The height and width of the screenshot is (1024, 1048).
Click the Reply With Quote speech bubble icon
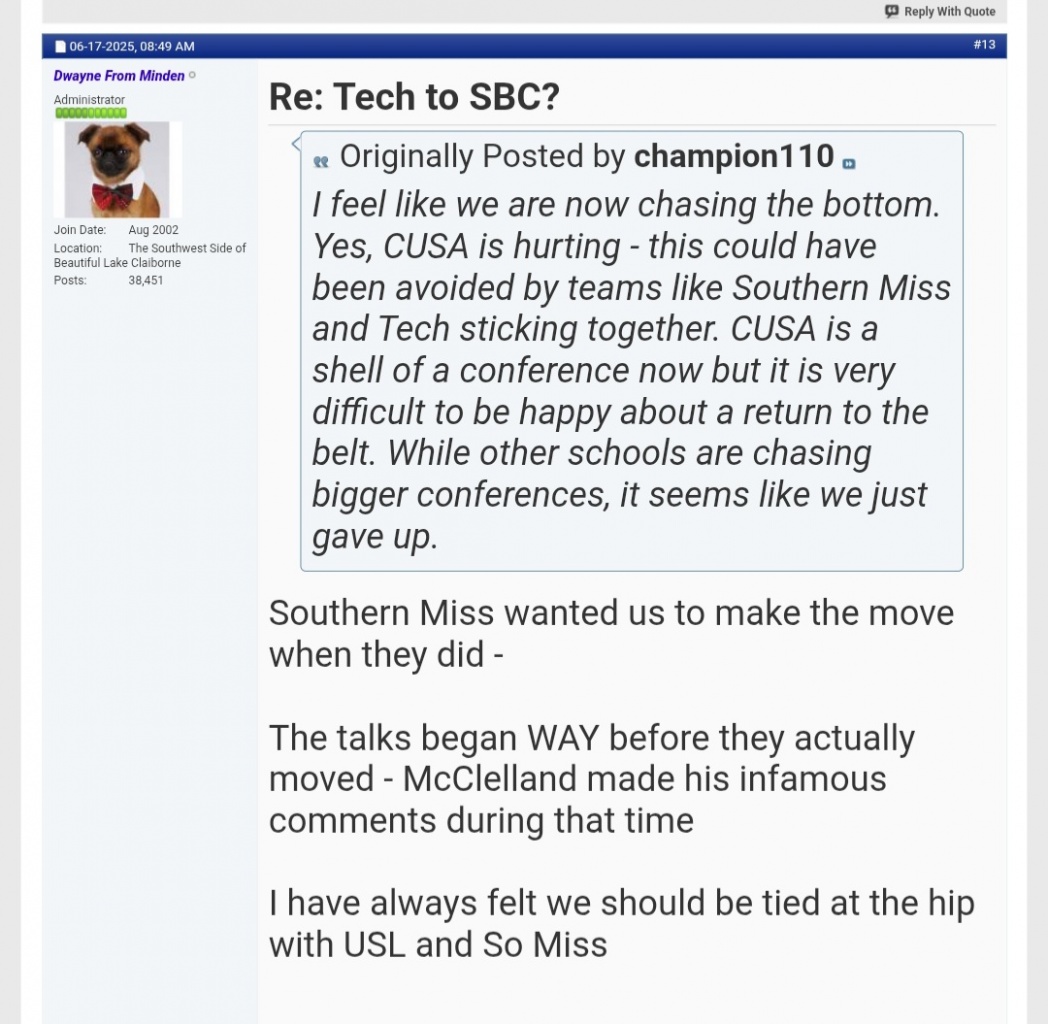(x=892, y=12)
